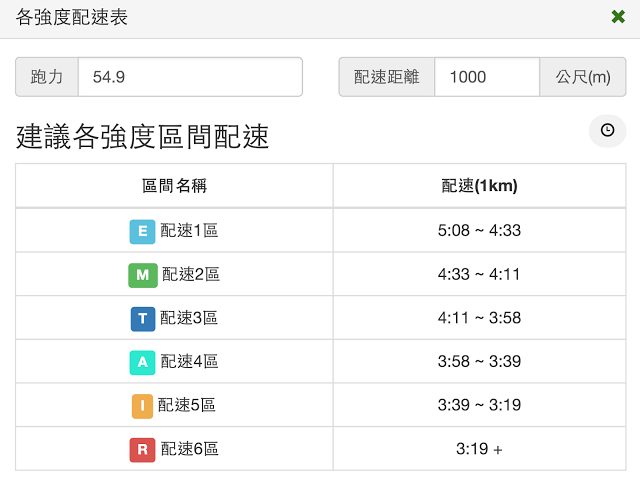Click the 跑力 label addon
The image size is (640, 484).
[x=47, y=77]
